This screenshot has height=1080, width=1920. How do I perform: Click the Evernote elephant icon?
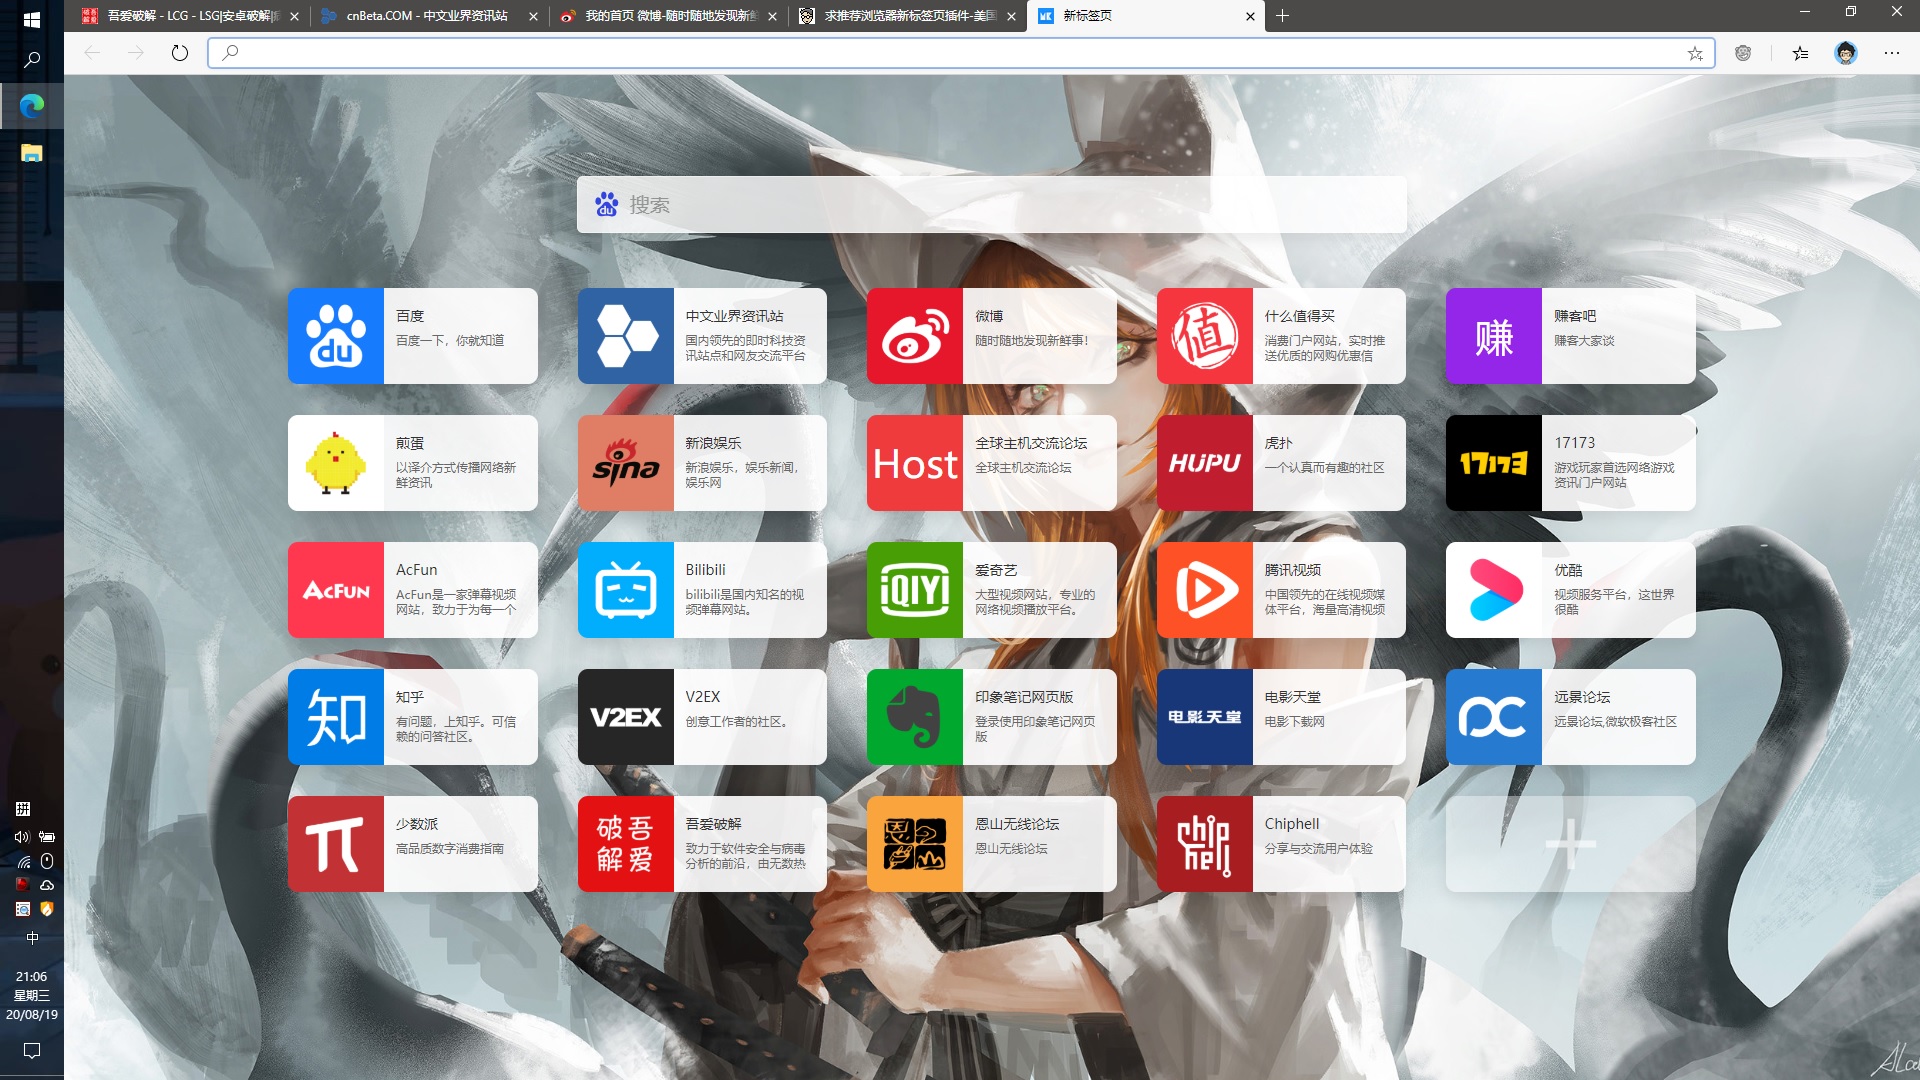point(914,717)
